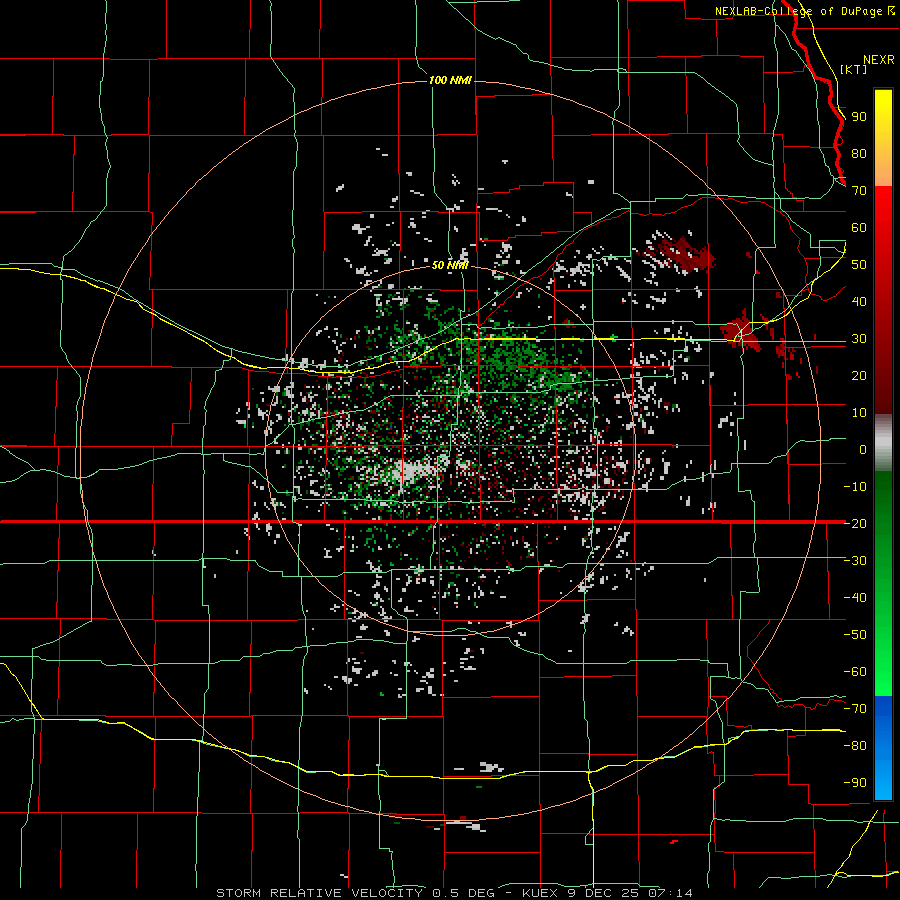Click the -90 scale label

[855, 782]
